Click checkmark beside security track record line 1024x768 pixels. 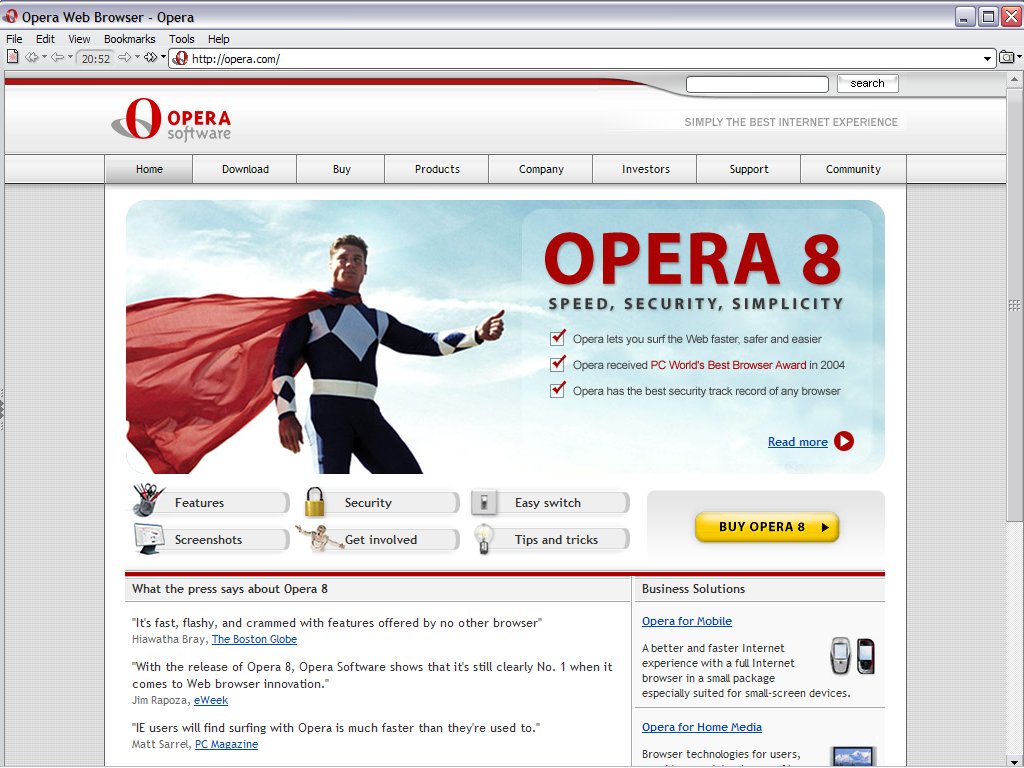tap(558, 390)
